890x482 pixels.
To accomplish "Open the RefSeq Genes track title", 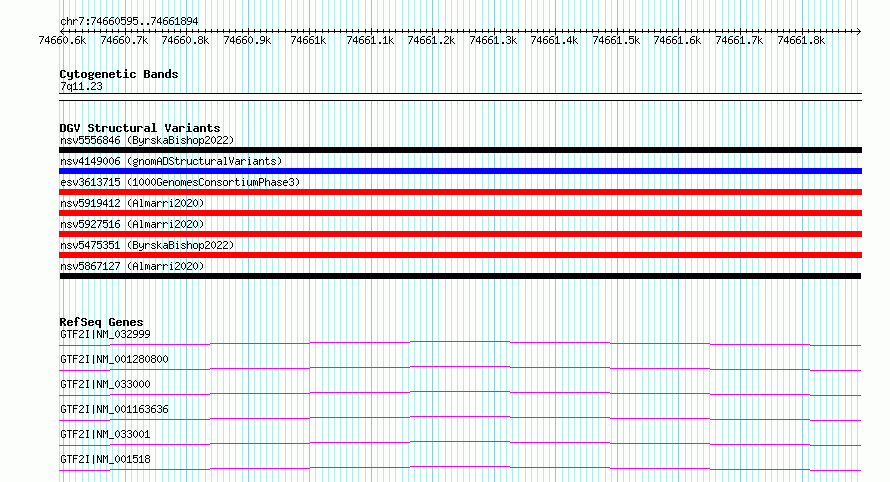I will 101,322.
